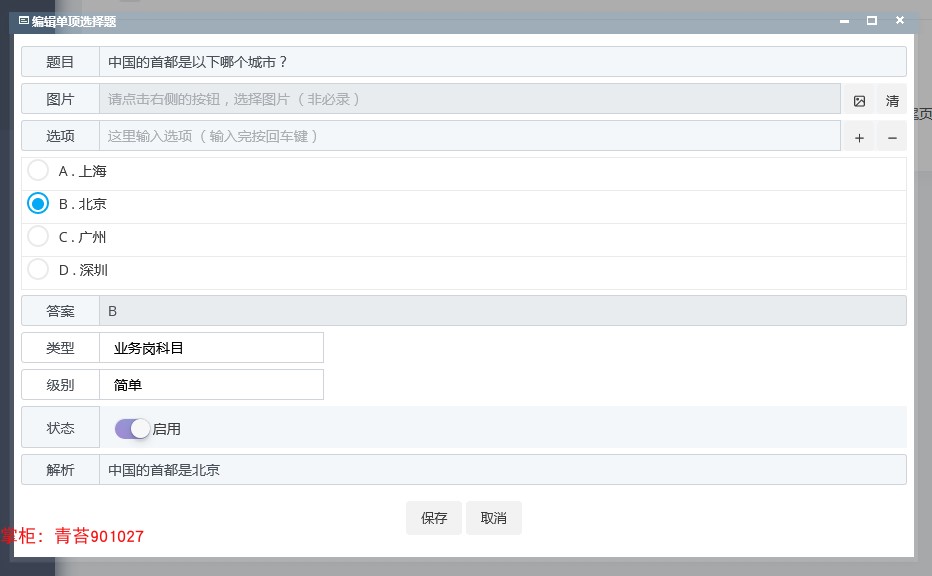Click the 保存 save button
This screenshot has height=576, width=932.
[434, 518]
